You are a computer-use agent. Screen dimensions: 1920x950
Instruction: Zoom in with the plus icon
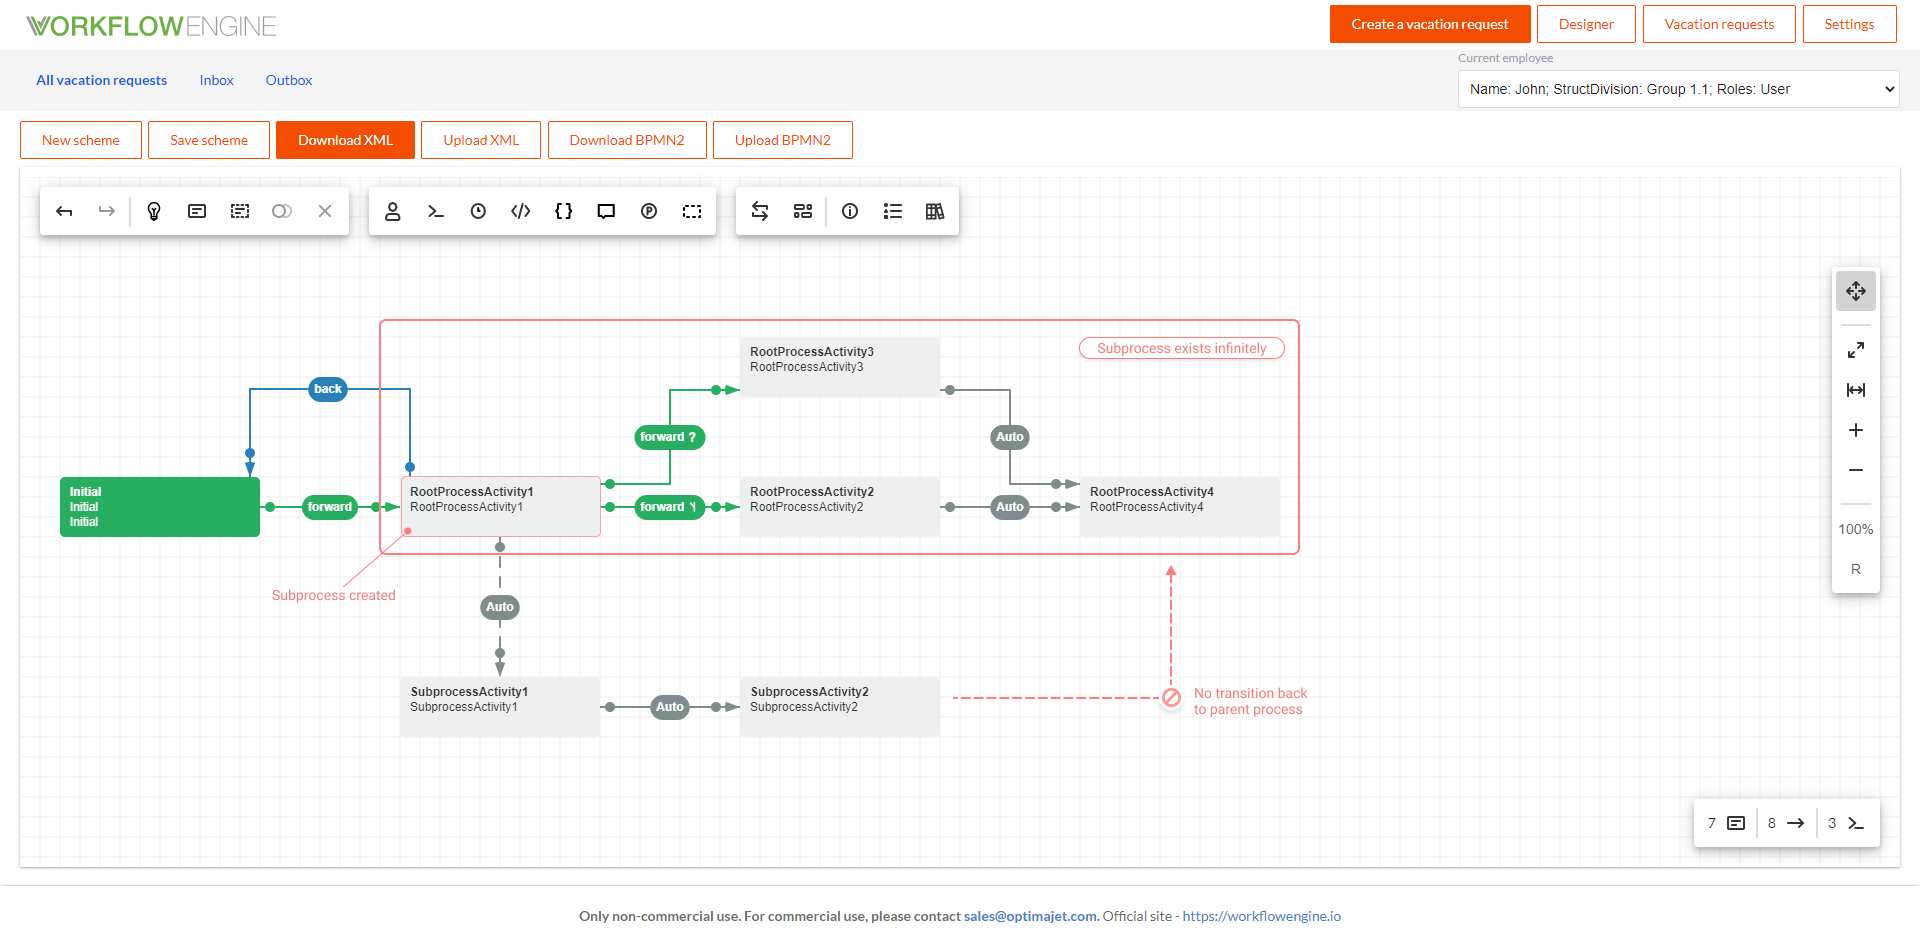[x=1856, y=430]
